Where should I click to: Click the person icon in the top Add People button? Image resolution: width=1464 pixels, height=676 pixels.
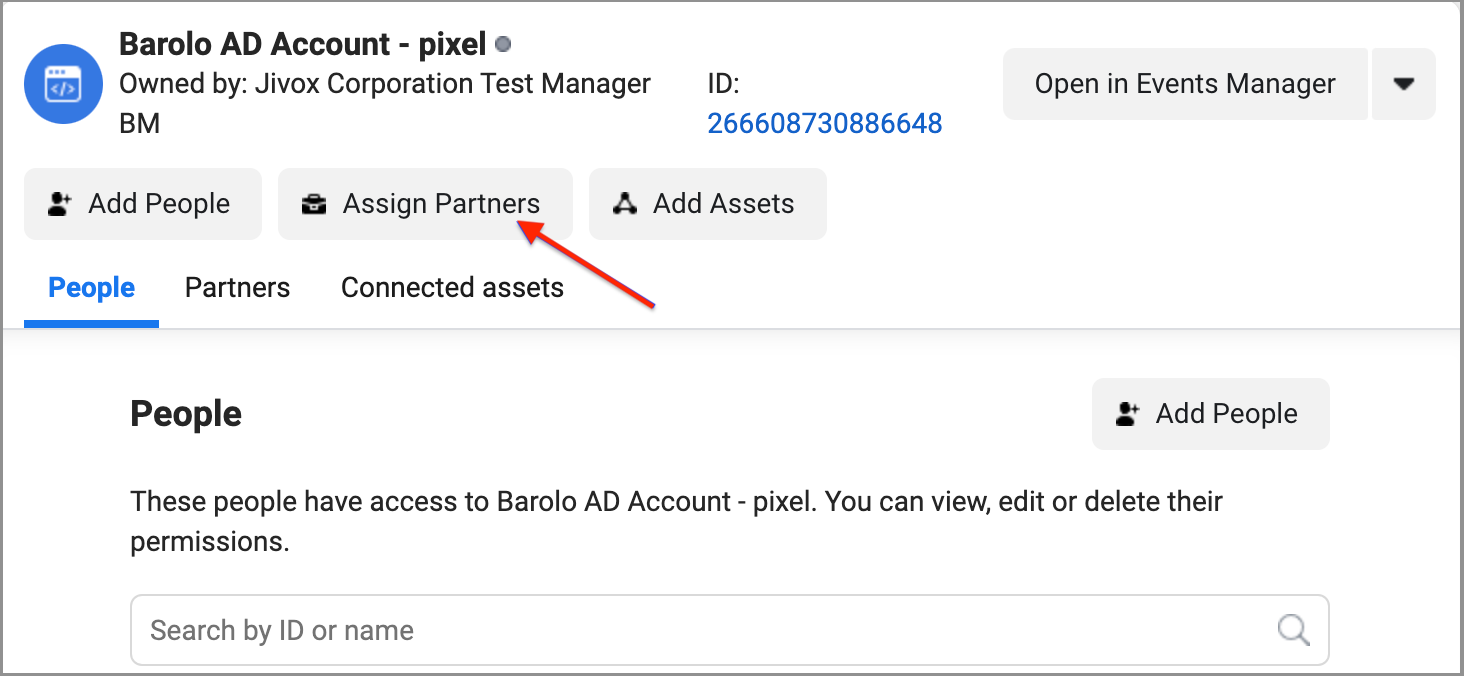[61, 204]
